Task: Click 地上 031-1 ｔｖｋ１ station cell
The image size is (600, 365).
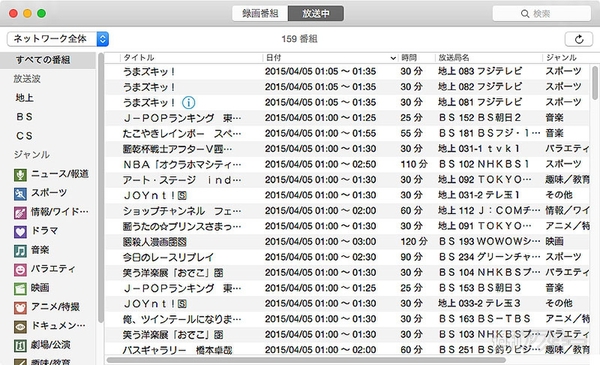Action: pyautogui.click(x=479, y=149)
